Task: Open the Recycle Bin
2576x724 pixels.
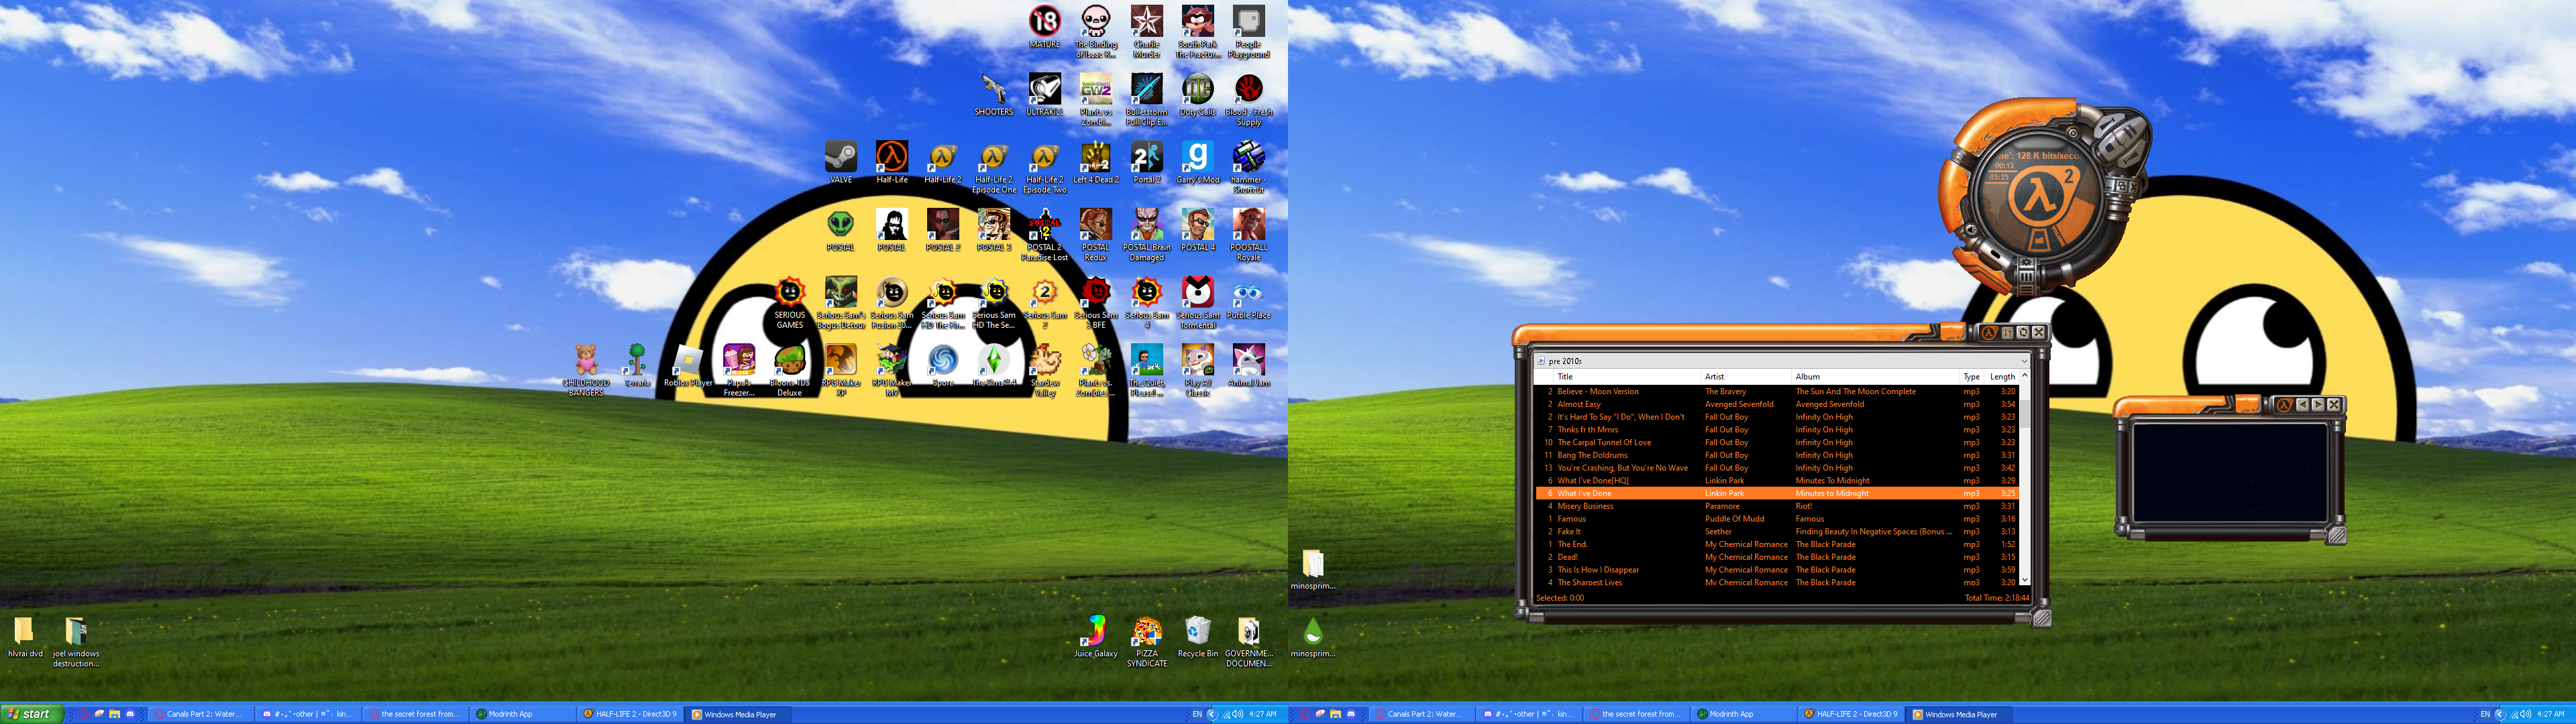Action: click(1197, 636)
